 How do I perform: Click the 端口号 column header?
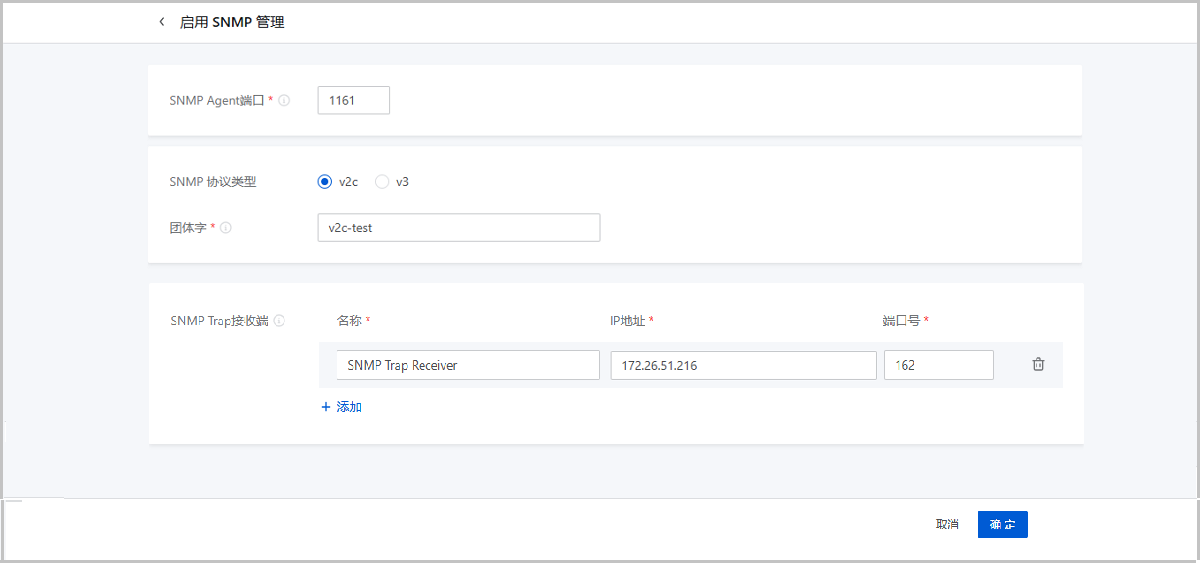[900, 321]
